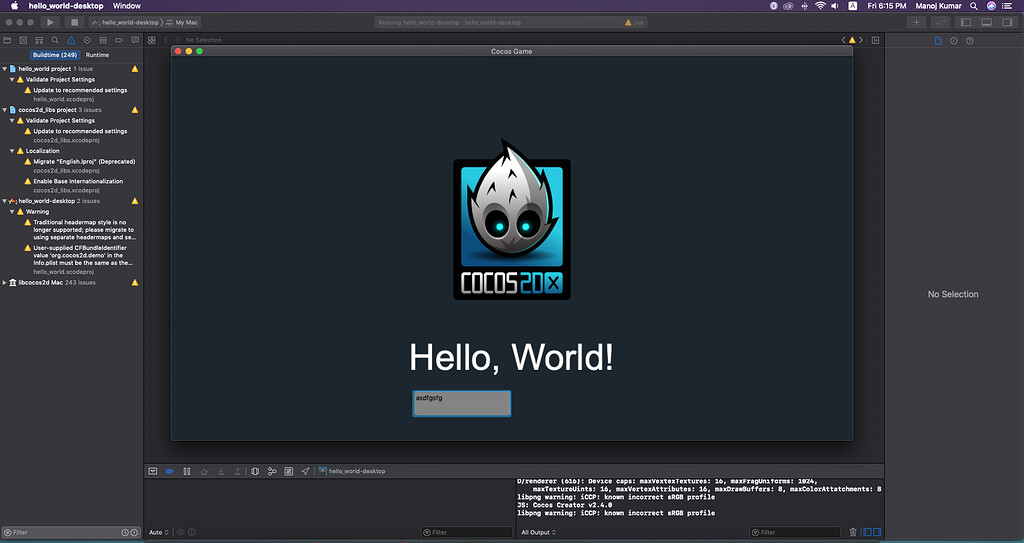The image size is (1024, 543).
Task: Collapse the hello_world-desktop issues group
Action: point(5,201)
